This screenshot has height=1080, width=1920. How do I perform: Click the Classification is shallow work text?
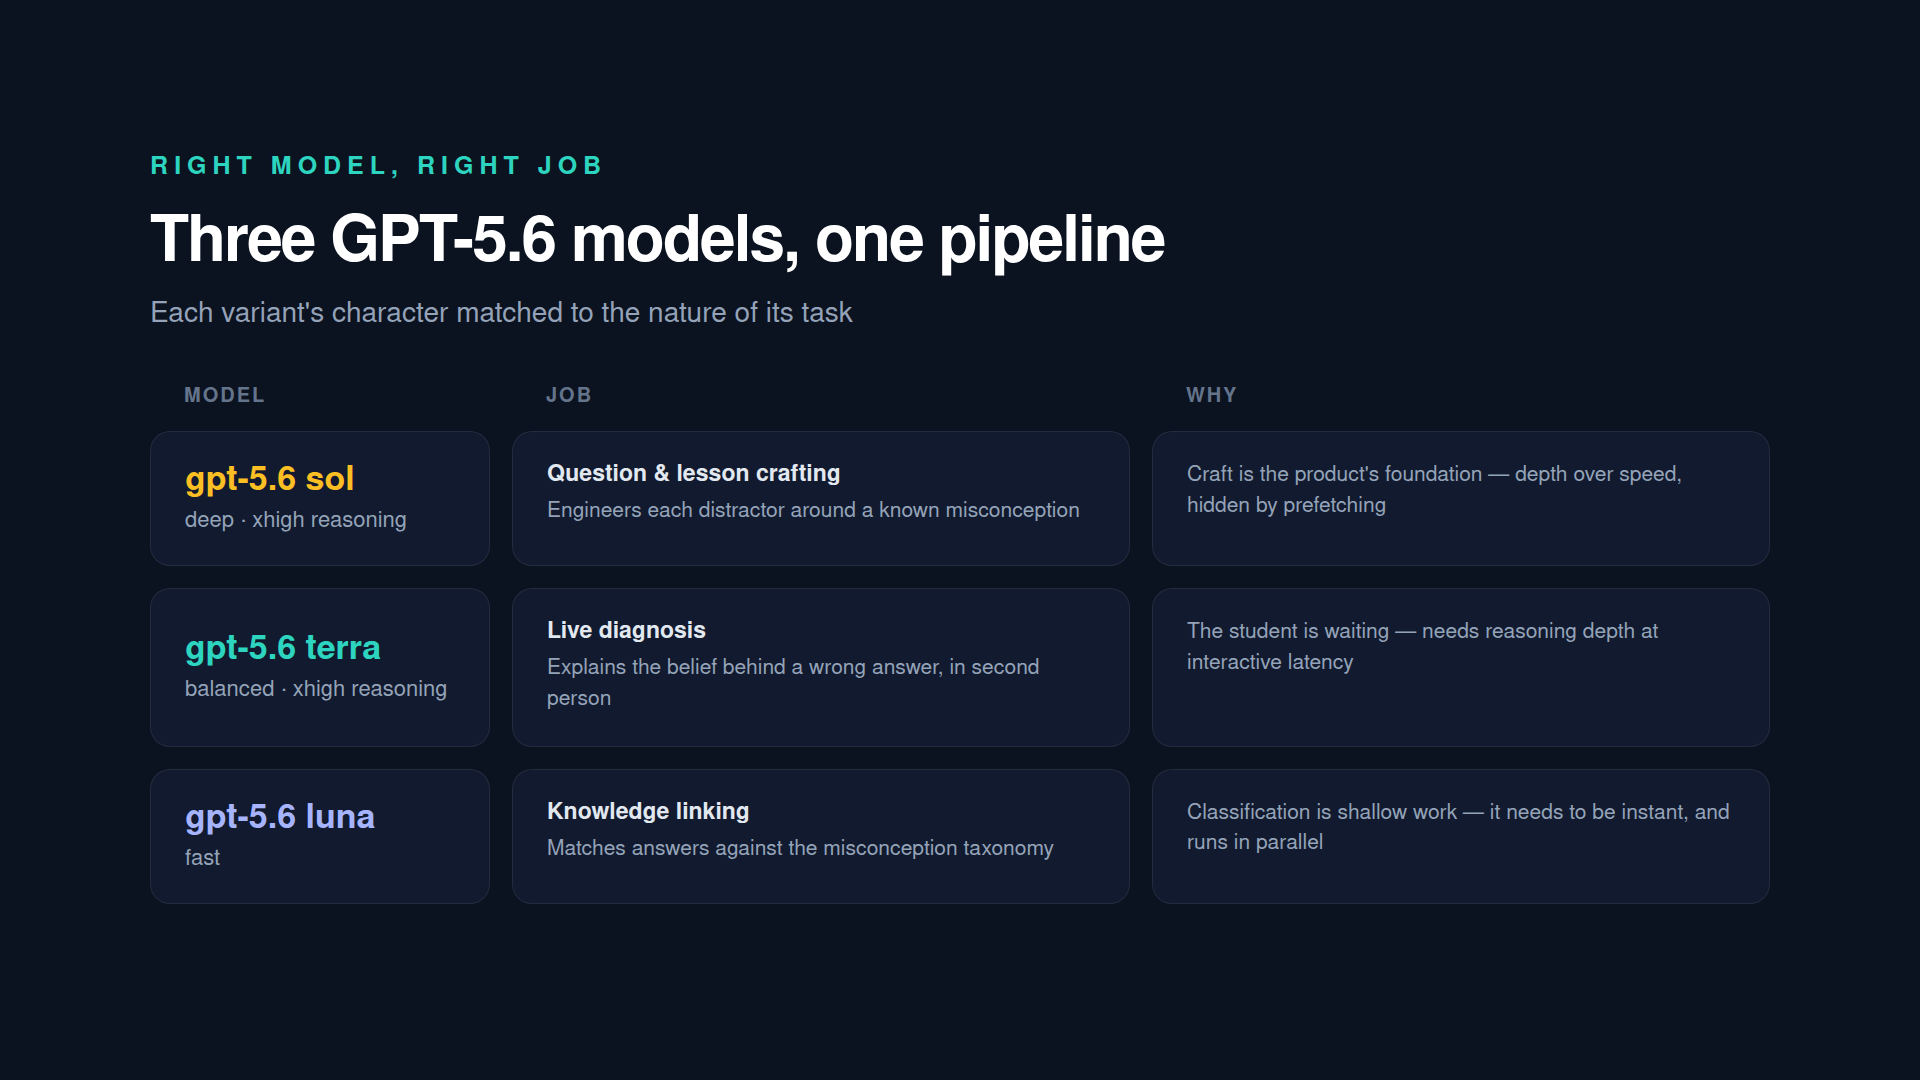point(1458,827)
